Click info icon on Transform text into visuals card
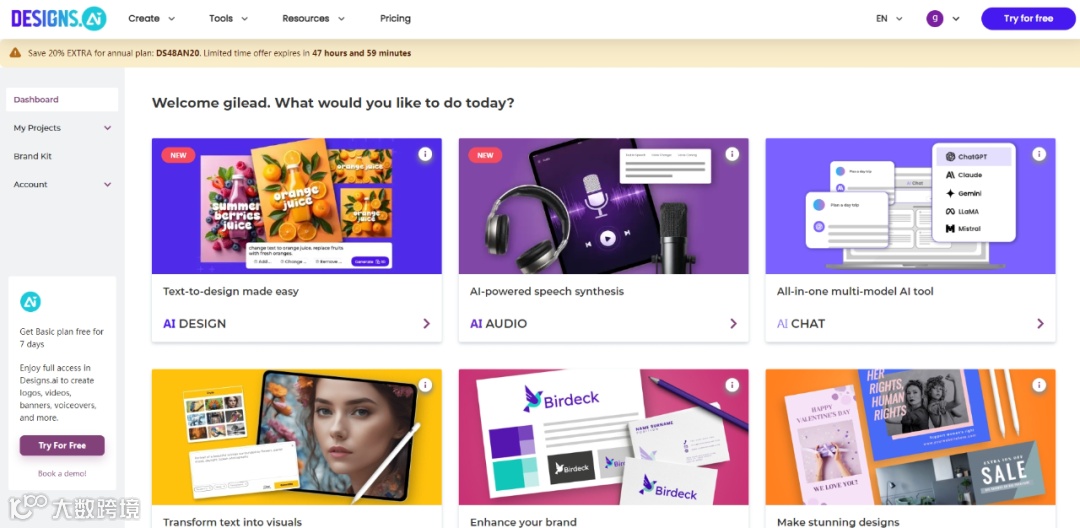Screen dimensions: 1080x528 coord(425,385)
